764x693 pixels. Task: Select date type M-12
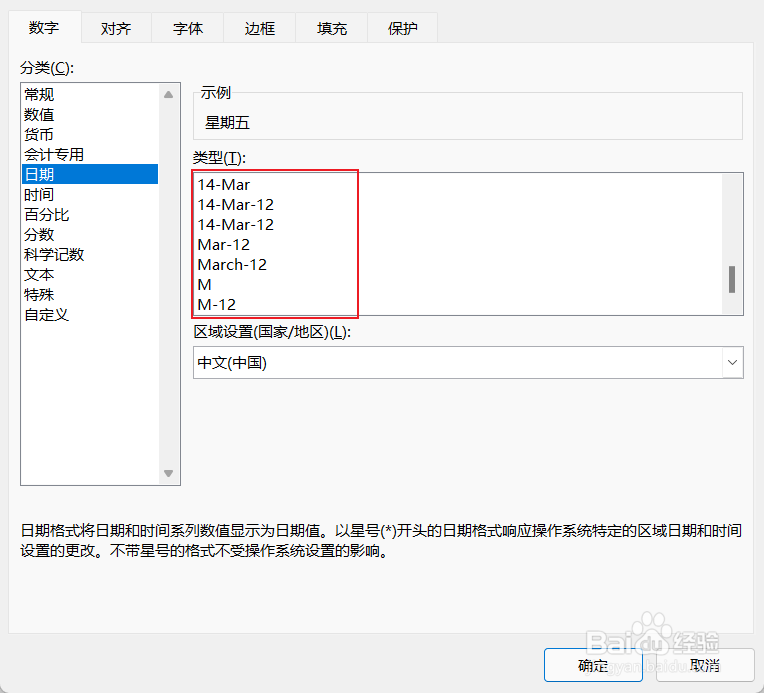coord(458,305)
